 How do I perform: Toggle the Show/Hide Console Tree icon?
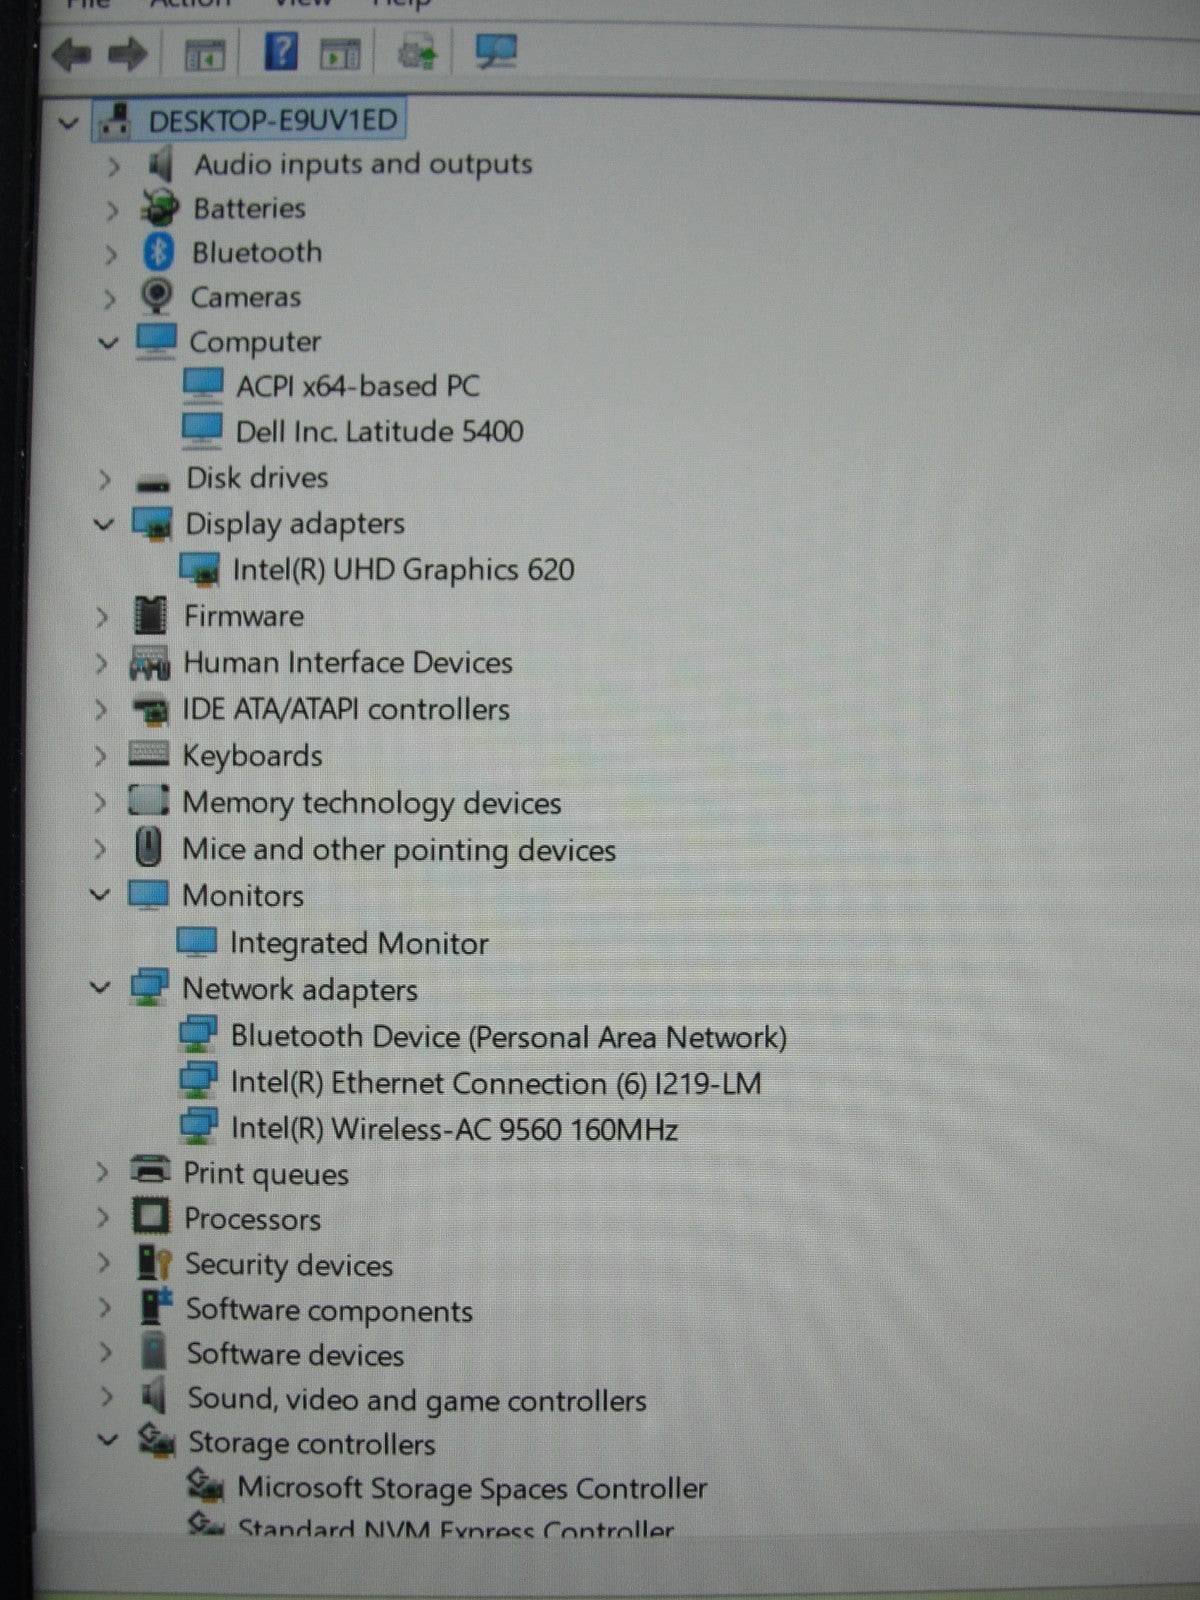click(205, 55)
